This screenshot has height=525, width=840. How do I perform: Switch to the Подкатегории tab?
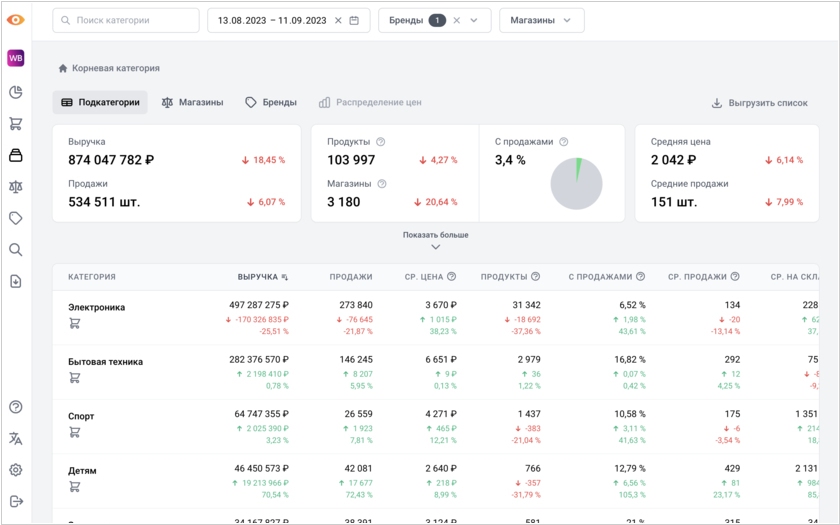click(x=100, y=102)
